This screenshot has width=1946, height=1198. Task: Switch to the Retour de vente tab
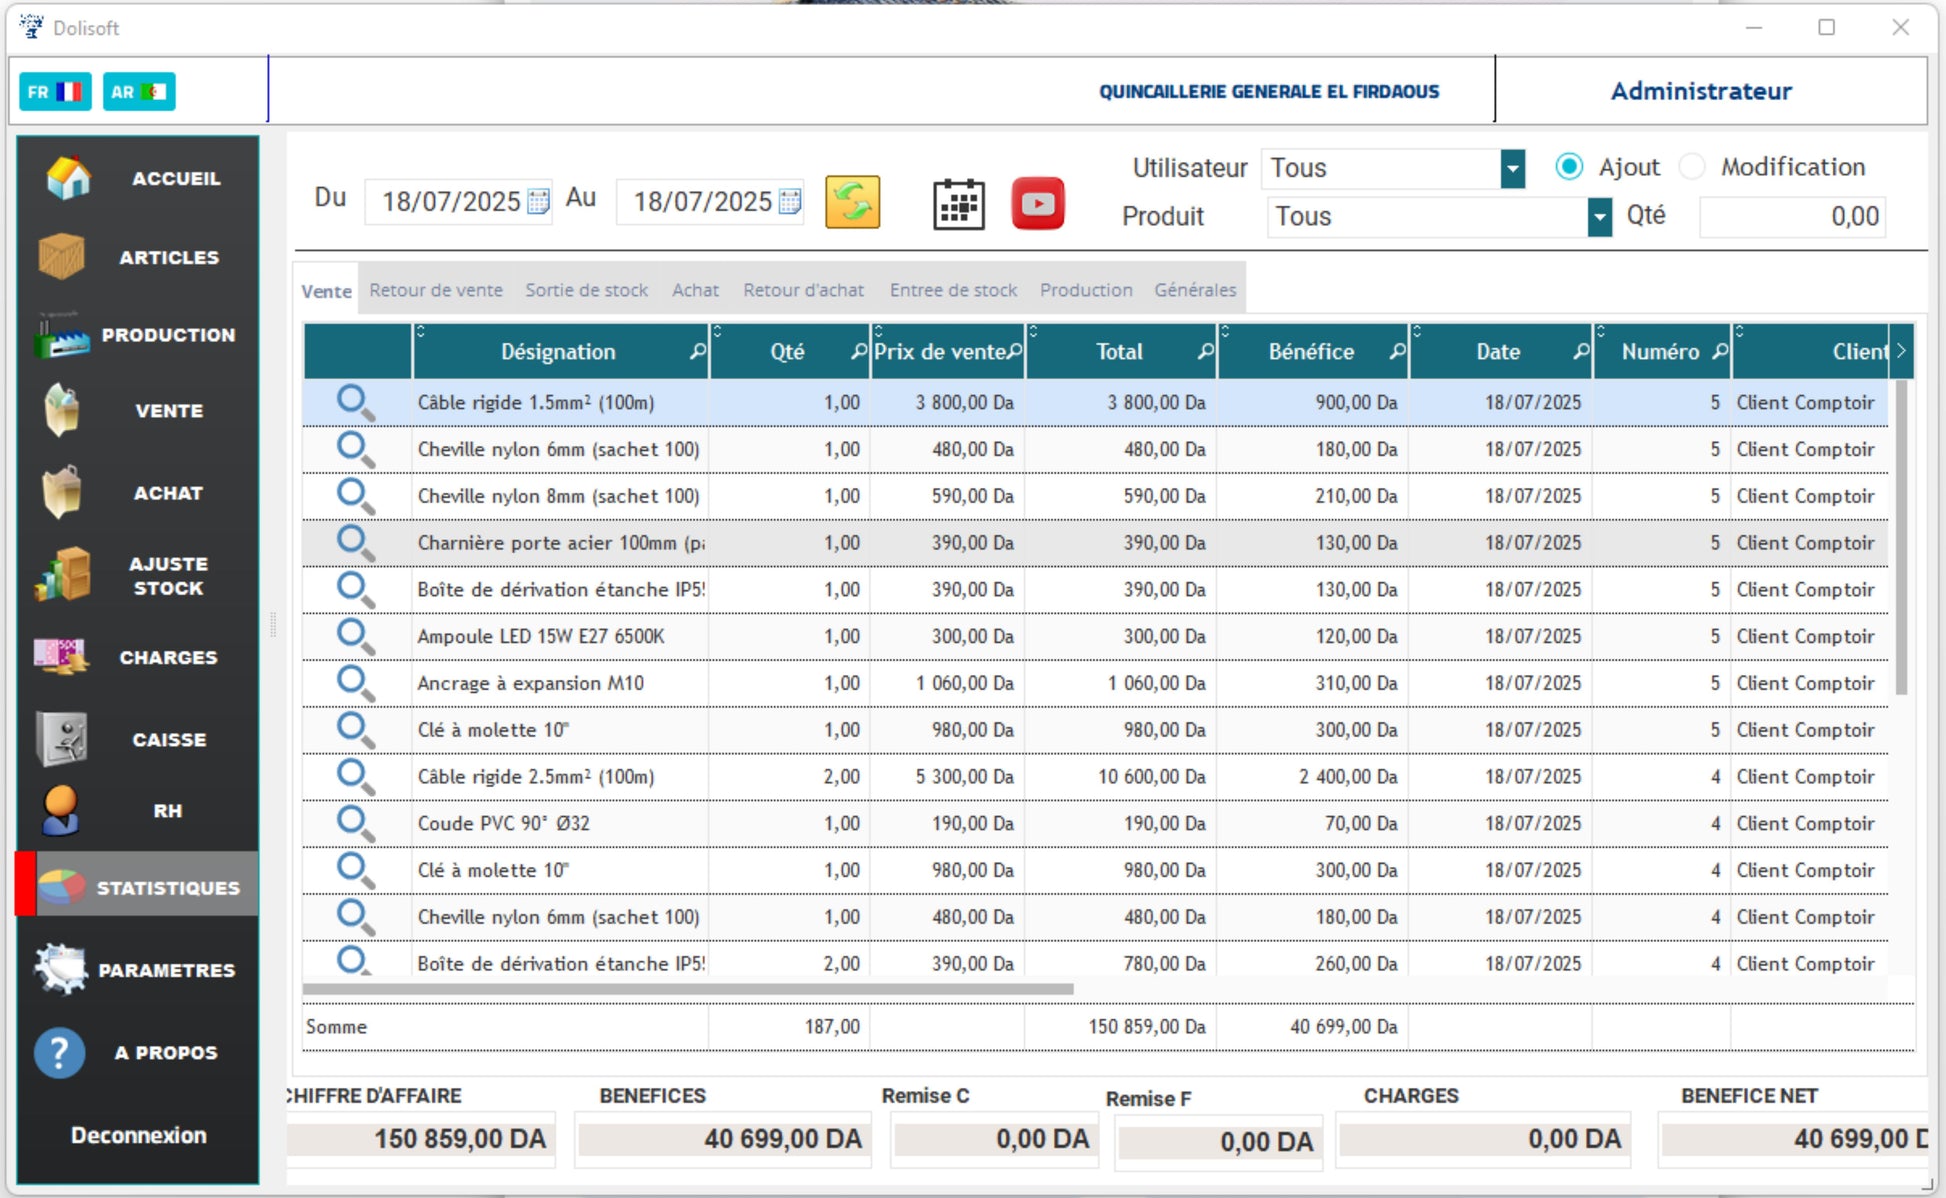[x=435, y=290]
